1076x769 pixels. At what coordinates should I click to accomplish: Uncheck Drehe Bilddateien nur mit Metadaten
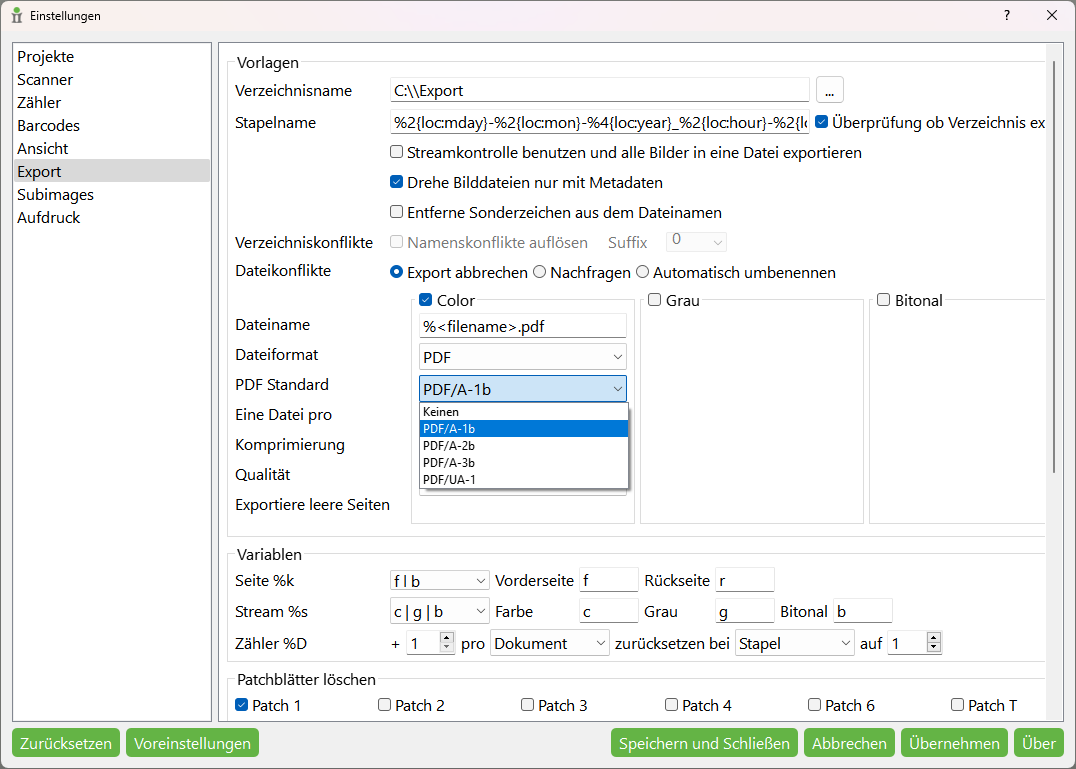click(397, 182)
